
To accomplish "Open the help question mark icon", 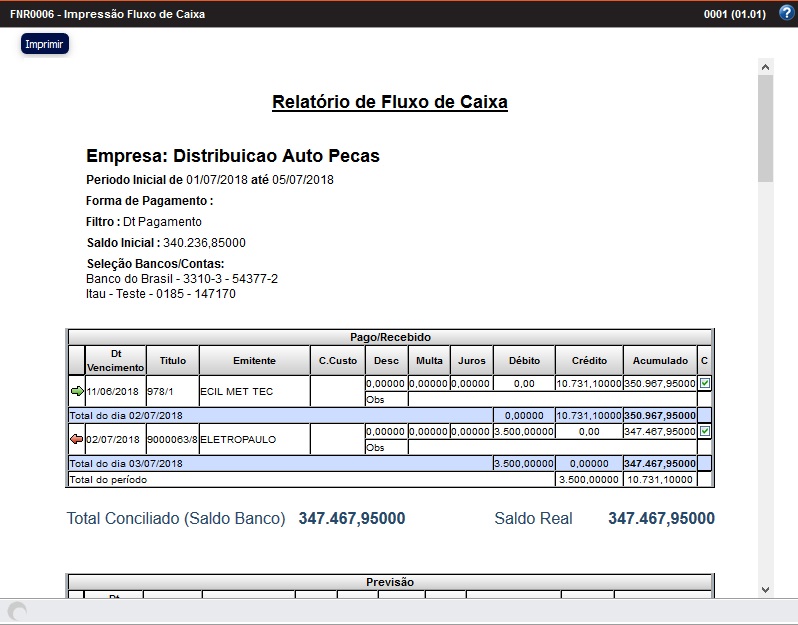I will pos(786,13).
